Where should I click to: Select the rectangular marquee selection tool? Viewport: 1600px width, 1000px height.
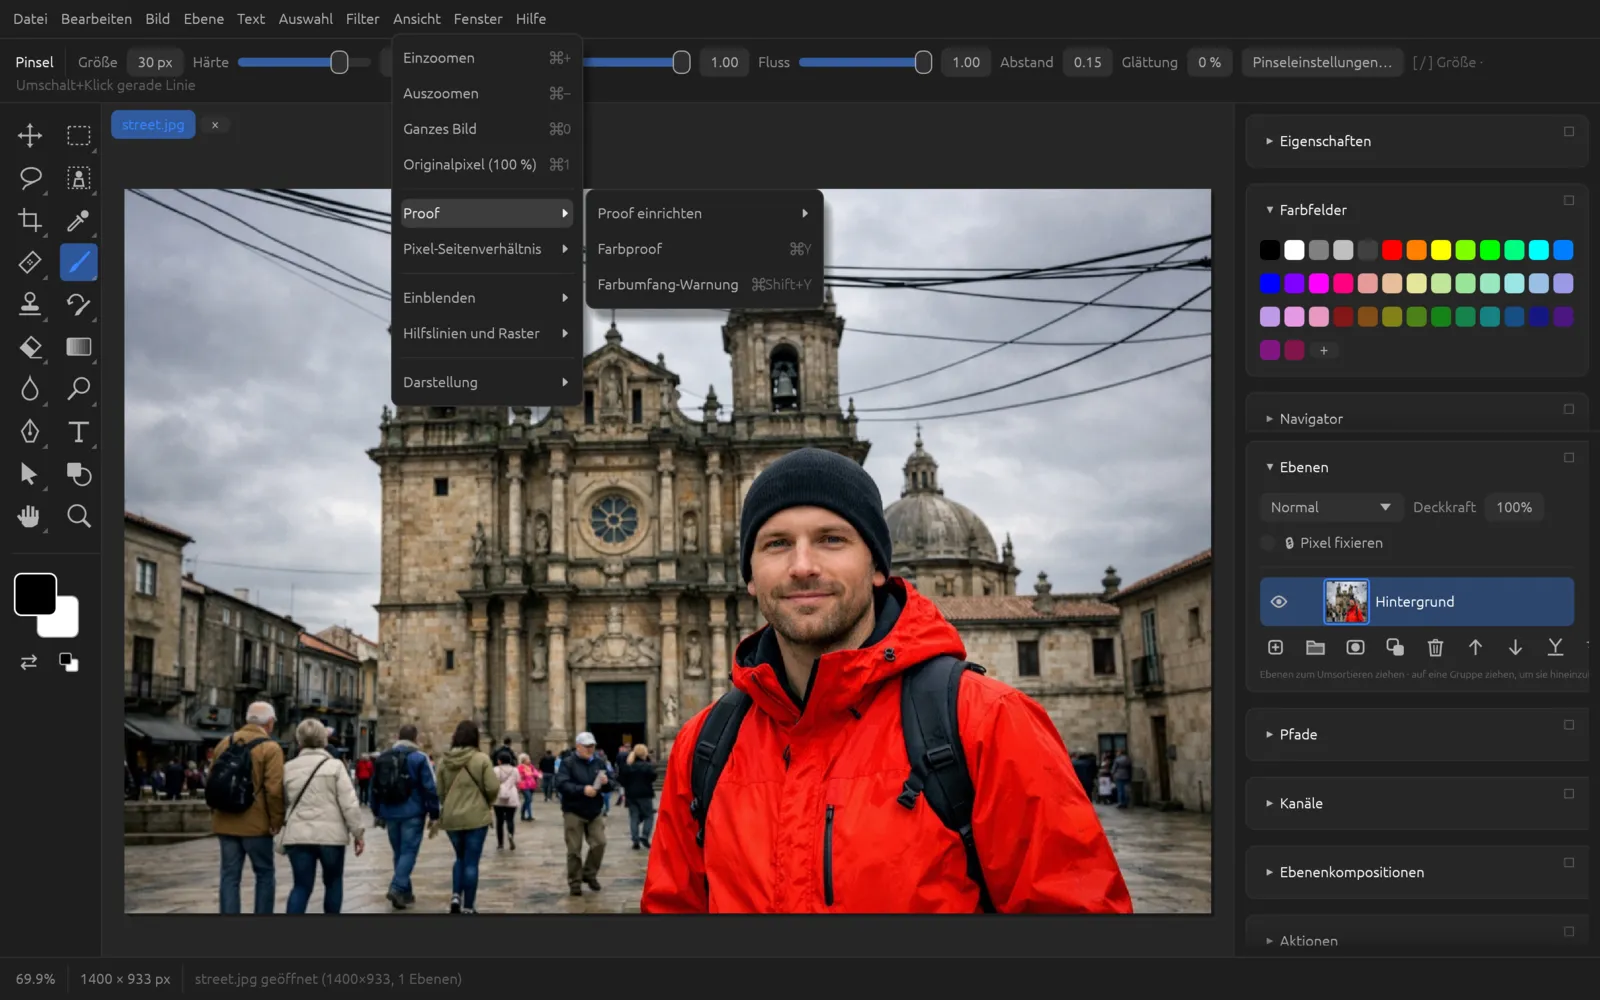tap(78, 135)
